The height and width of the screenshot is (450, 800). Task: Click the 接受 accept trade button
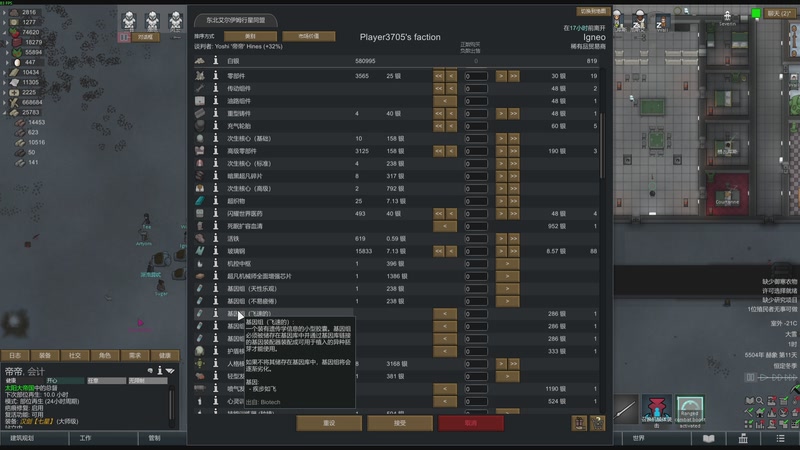pyautogui.click(x=400, y=423)
